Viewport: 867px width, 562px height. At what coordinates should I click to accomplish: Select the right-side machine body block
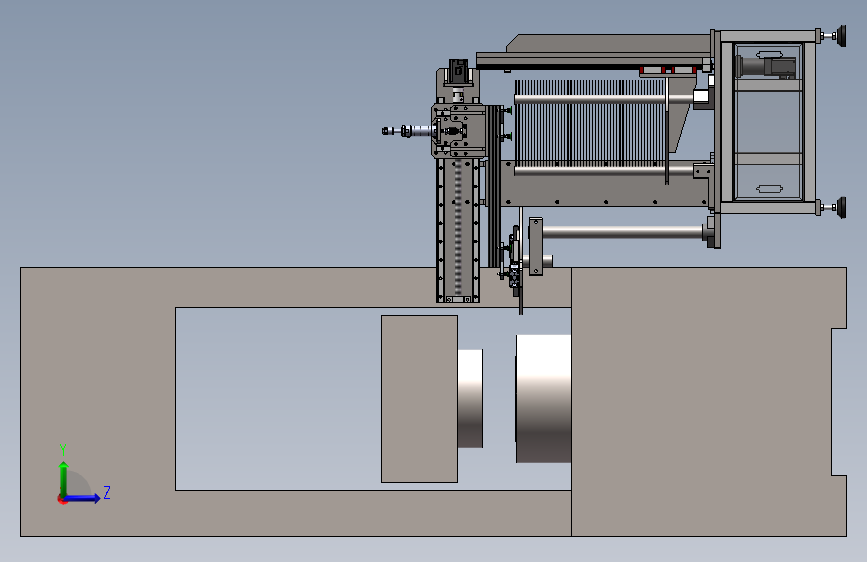coord(709,402)
